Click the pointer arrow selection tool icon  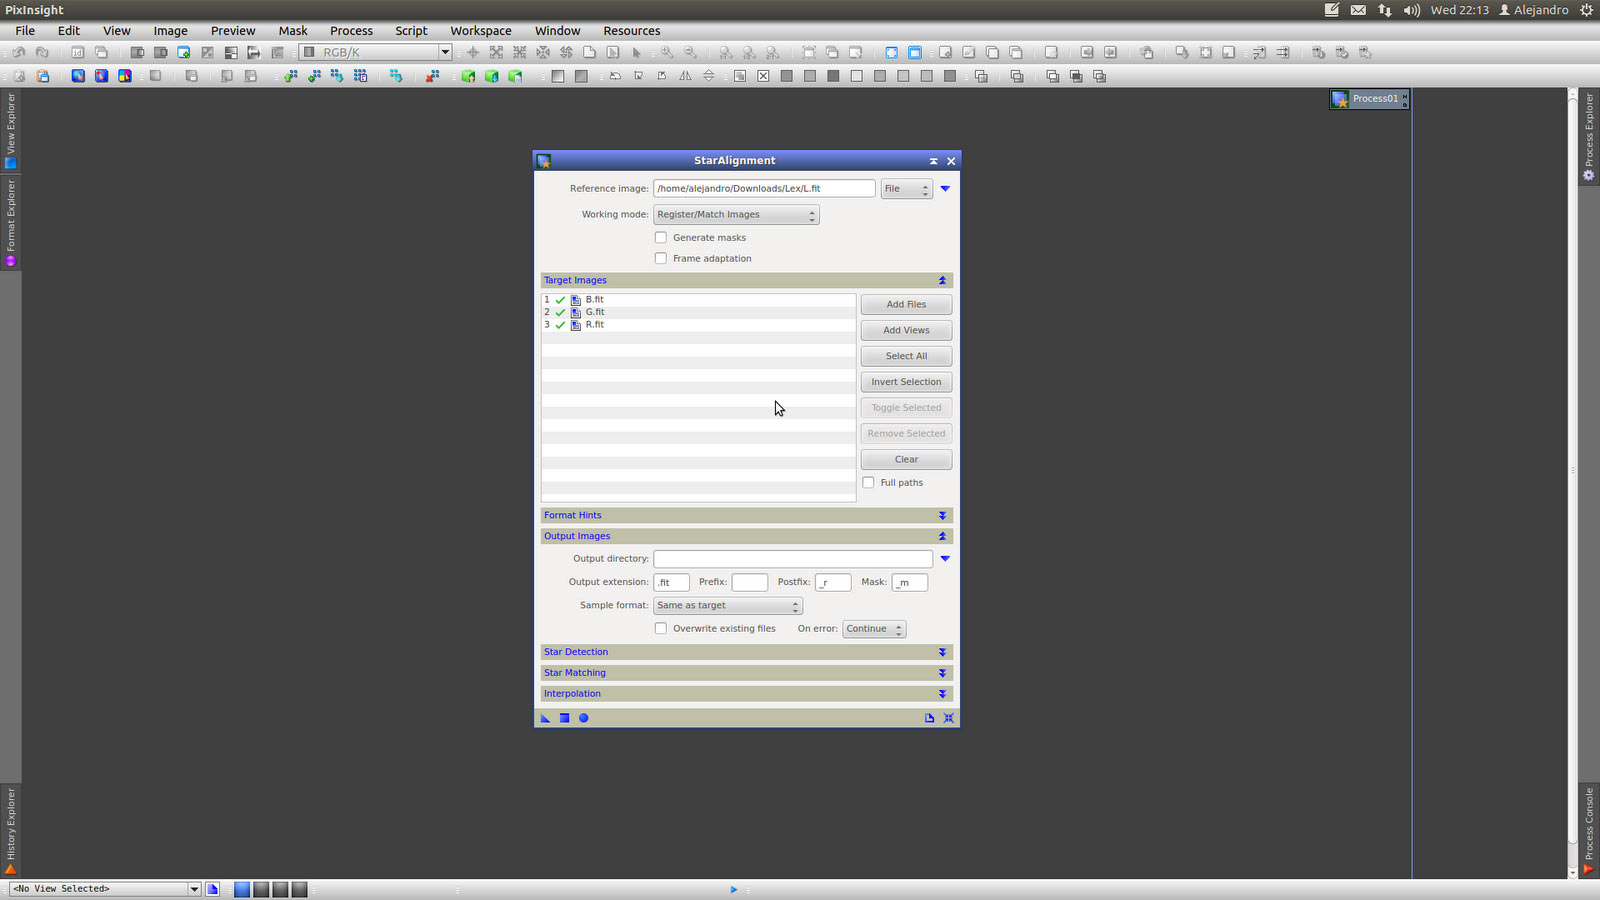coord(636,52)
